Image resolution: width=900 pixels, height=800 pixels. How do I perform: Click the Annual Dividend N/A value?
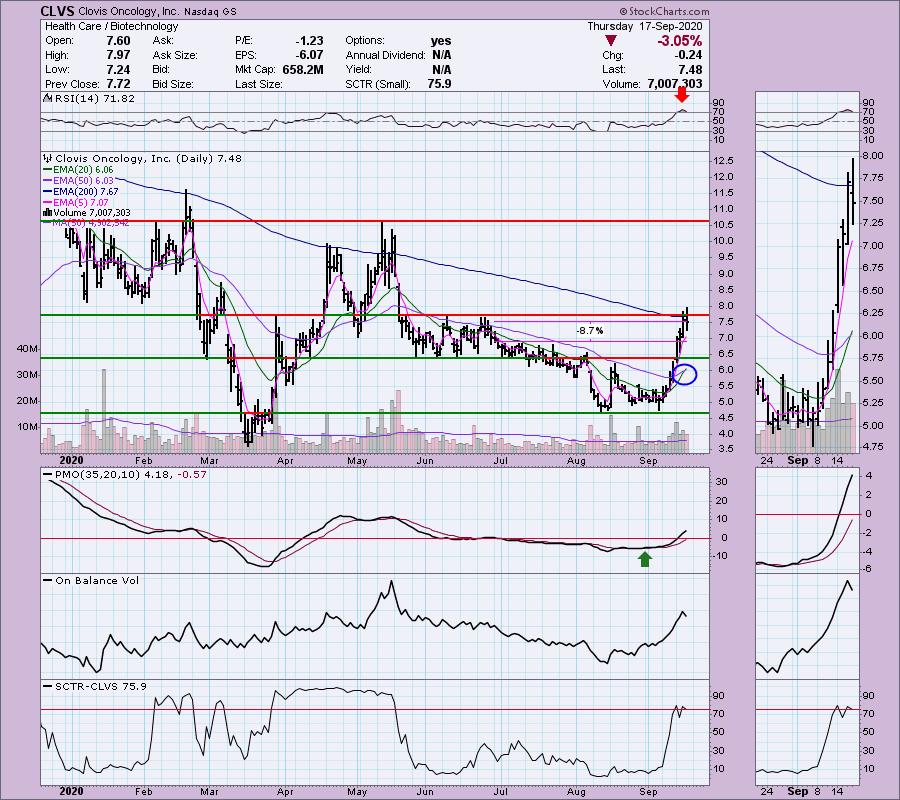(441, 55)
